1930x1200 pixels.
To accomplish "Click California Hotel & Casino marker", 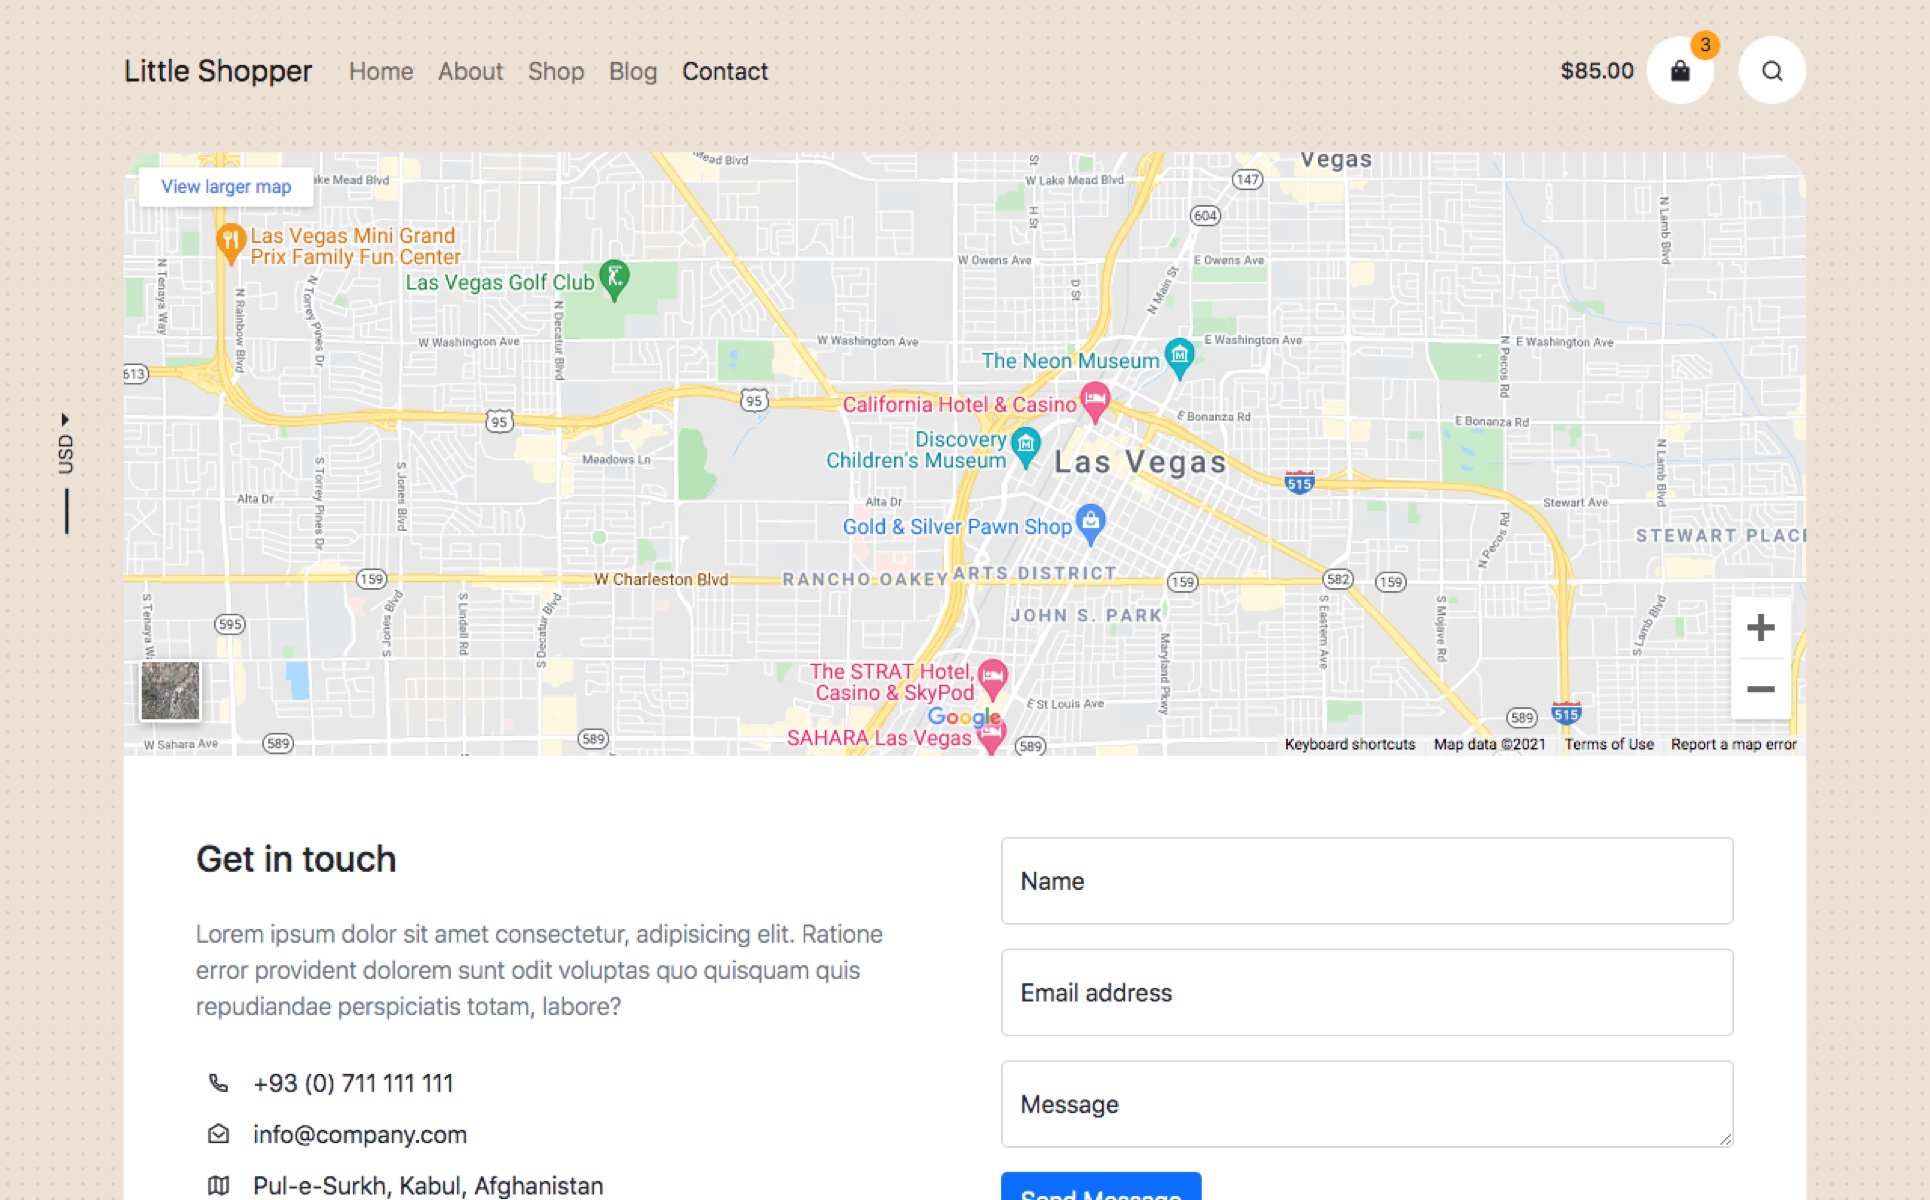I will click(x=1095, y=399).
